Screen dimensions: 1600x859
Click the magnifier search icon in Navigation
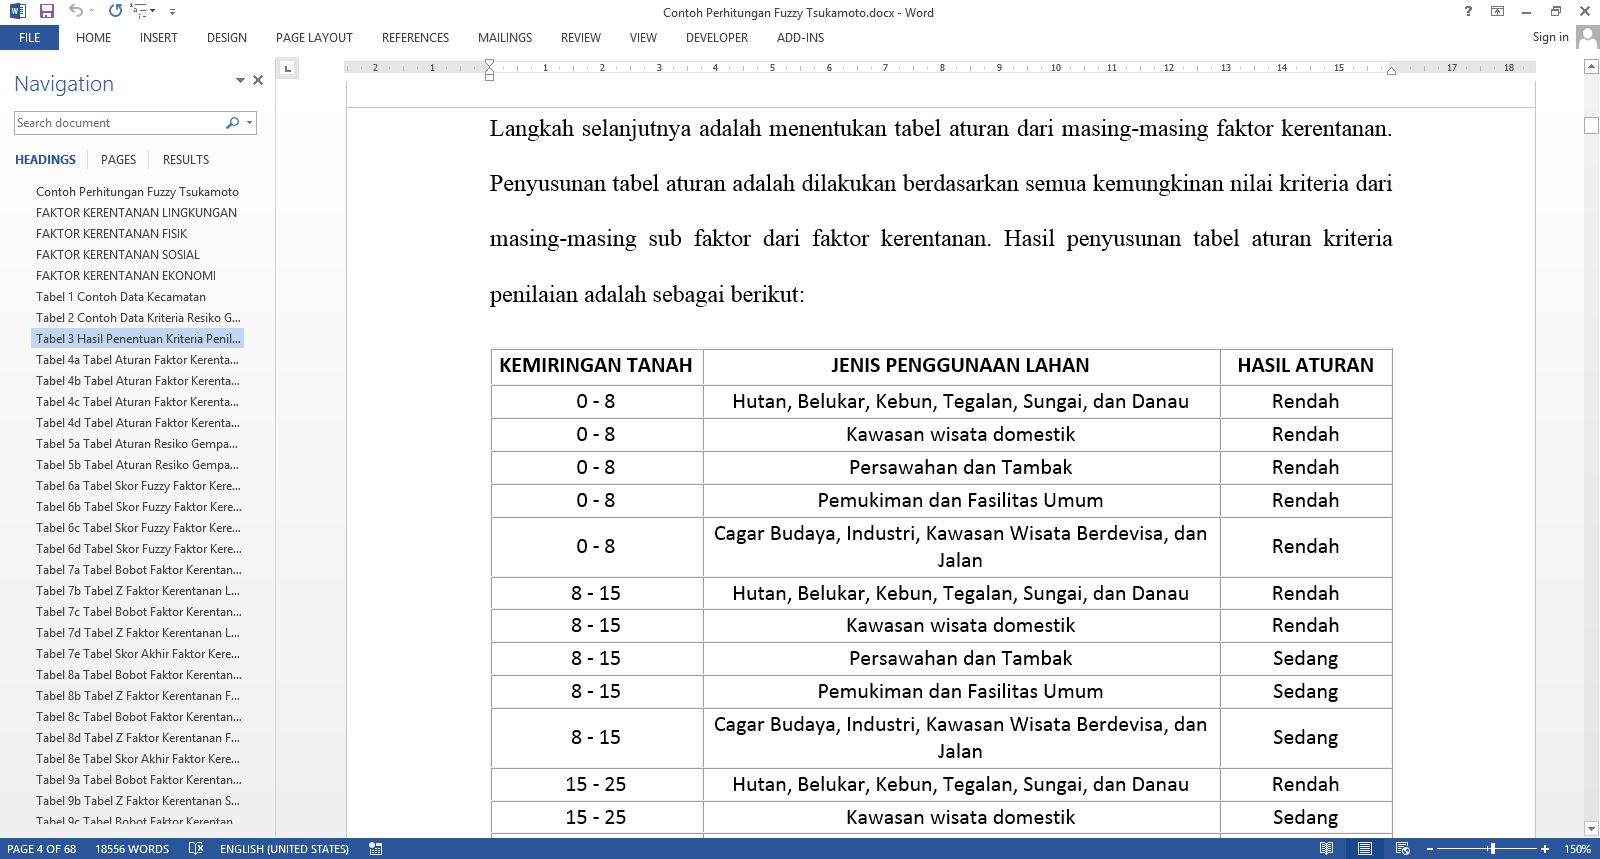pos(233,123)
